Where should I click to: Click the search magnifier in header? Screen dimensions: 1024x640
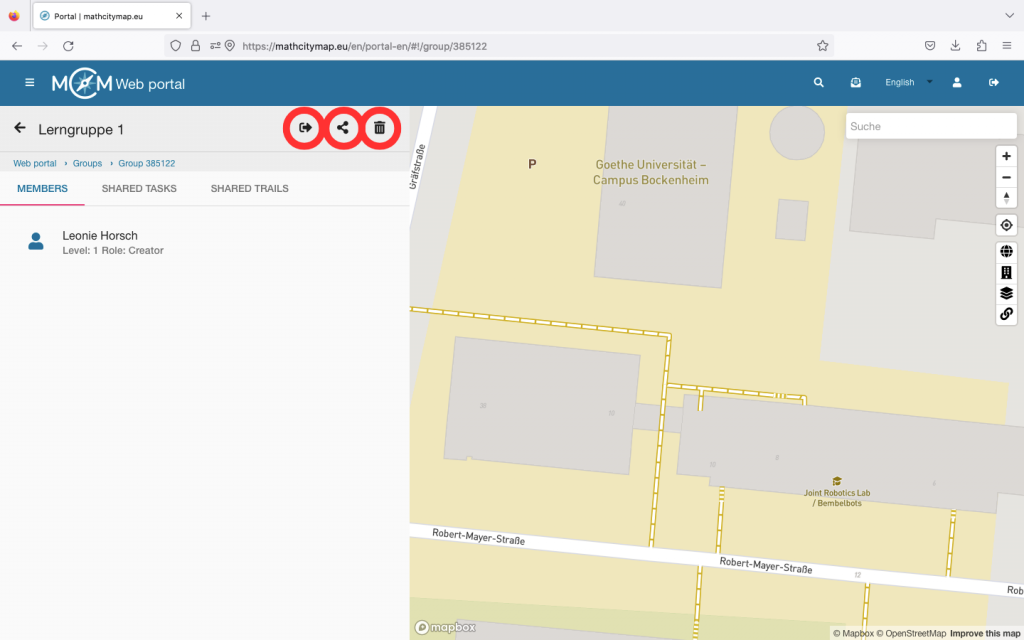coord(819,83)
